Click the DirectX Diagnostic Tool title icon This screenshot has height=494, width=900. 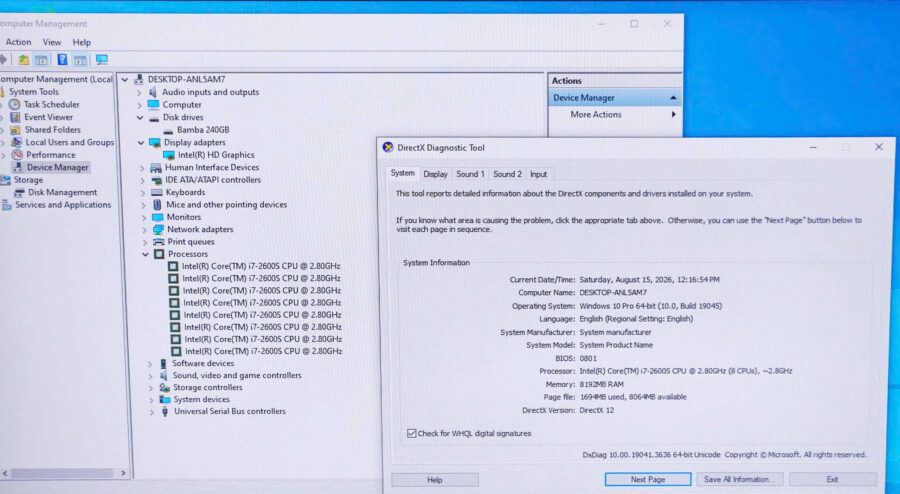pyautogui.click(x=388, y=147)
